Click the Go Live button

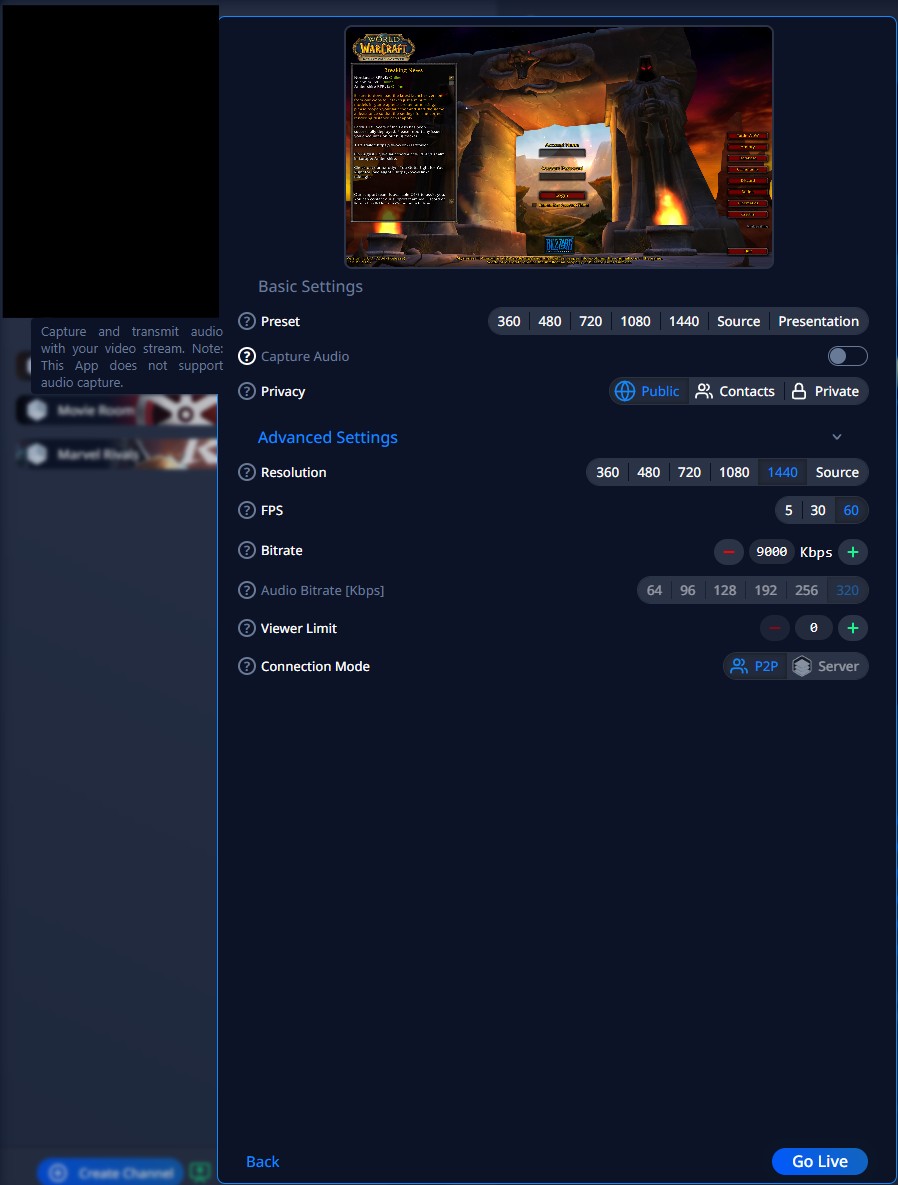[819, 1161]
